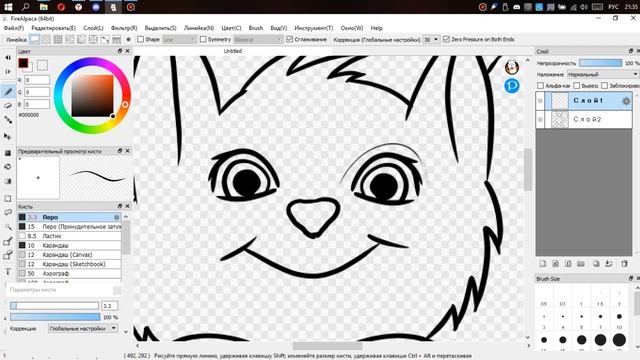Click the blue P icon near canvas

(x=512, y=86)
